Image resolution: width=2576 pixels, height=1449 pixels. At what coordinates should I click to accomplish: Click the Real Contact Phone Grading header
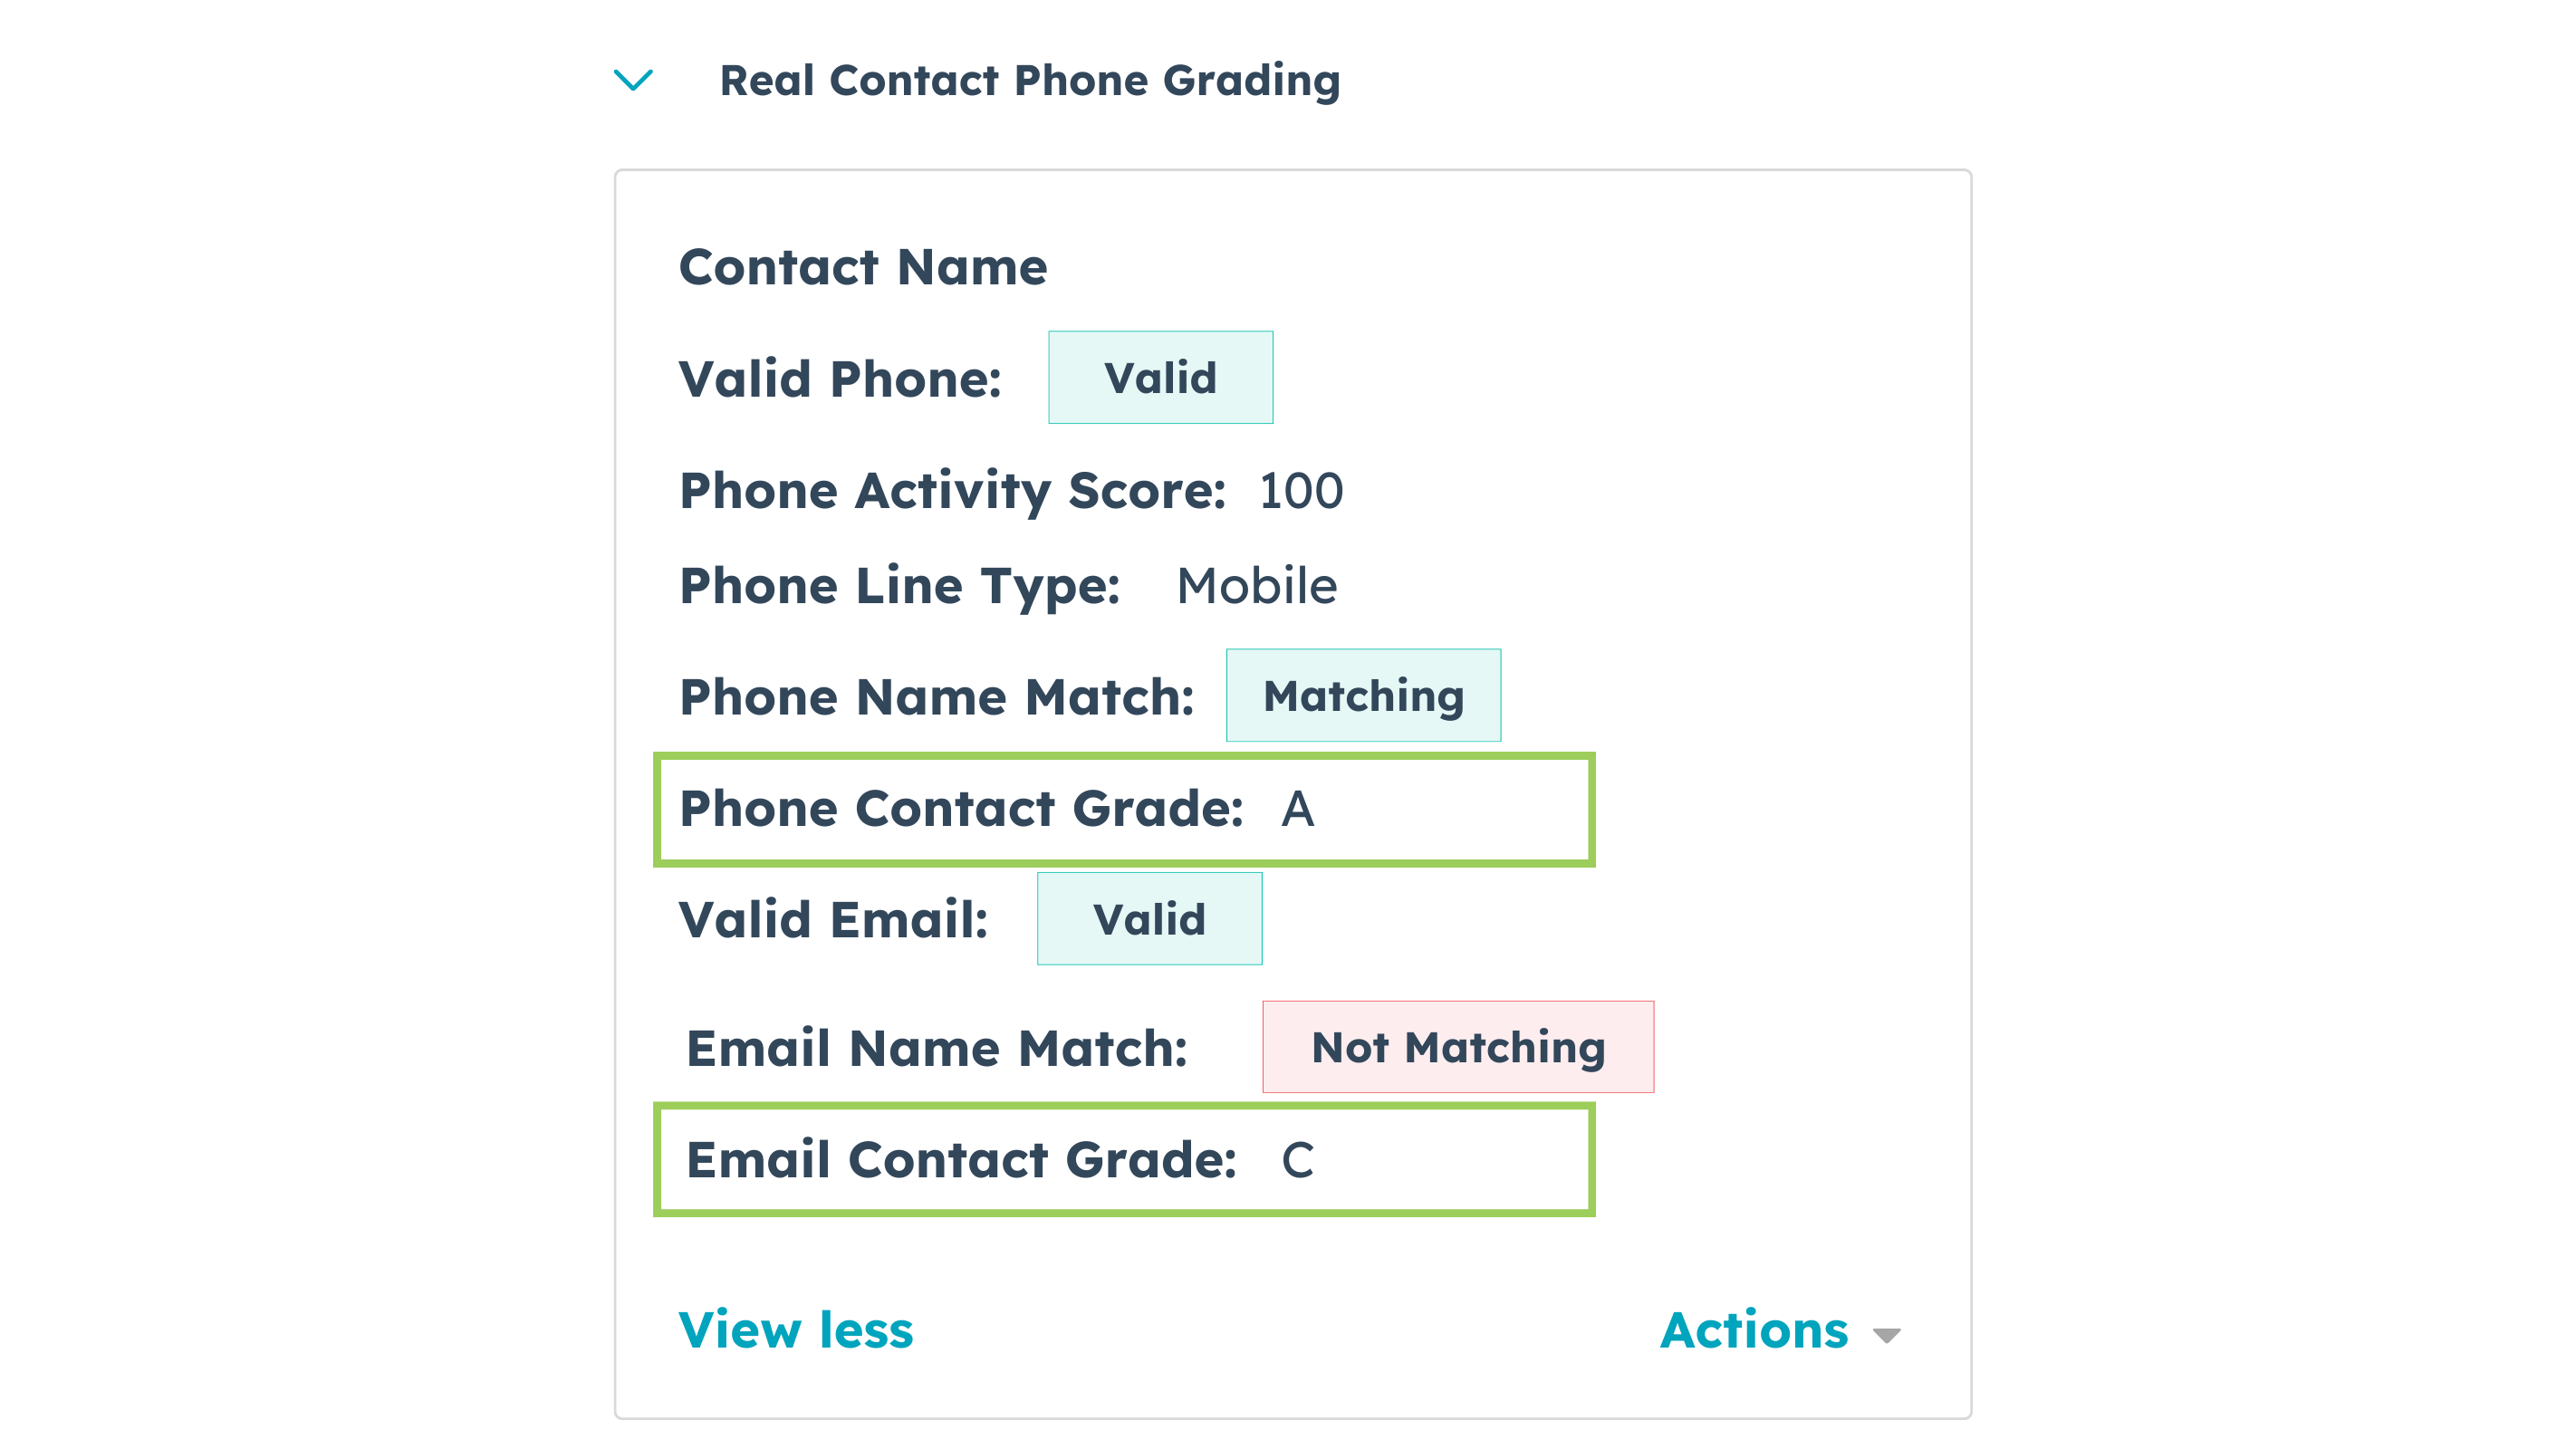(x=1030, y=80)
